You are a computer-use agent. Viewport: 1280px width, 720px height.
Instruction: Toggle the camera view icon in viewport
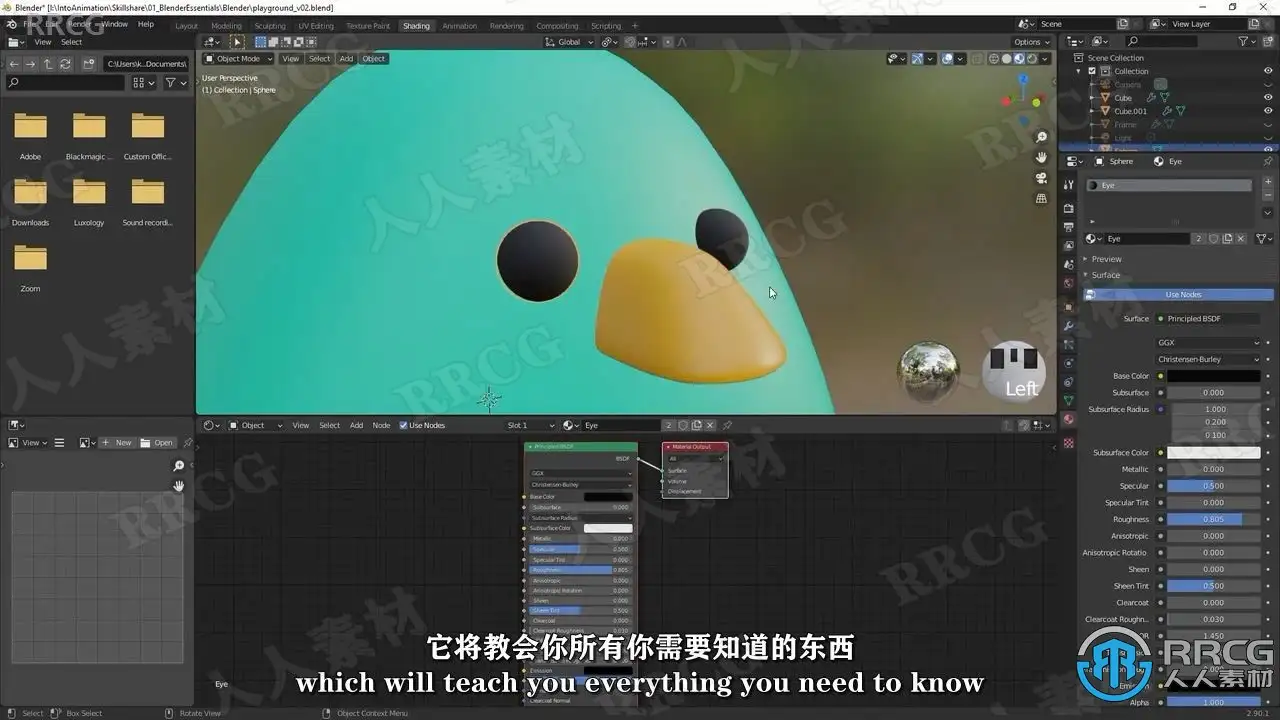pos(1041,178)
